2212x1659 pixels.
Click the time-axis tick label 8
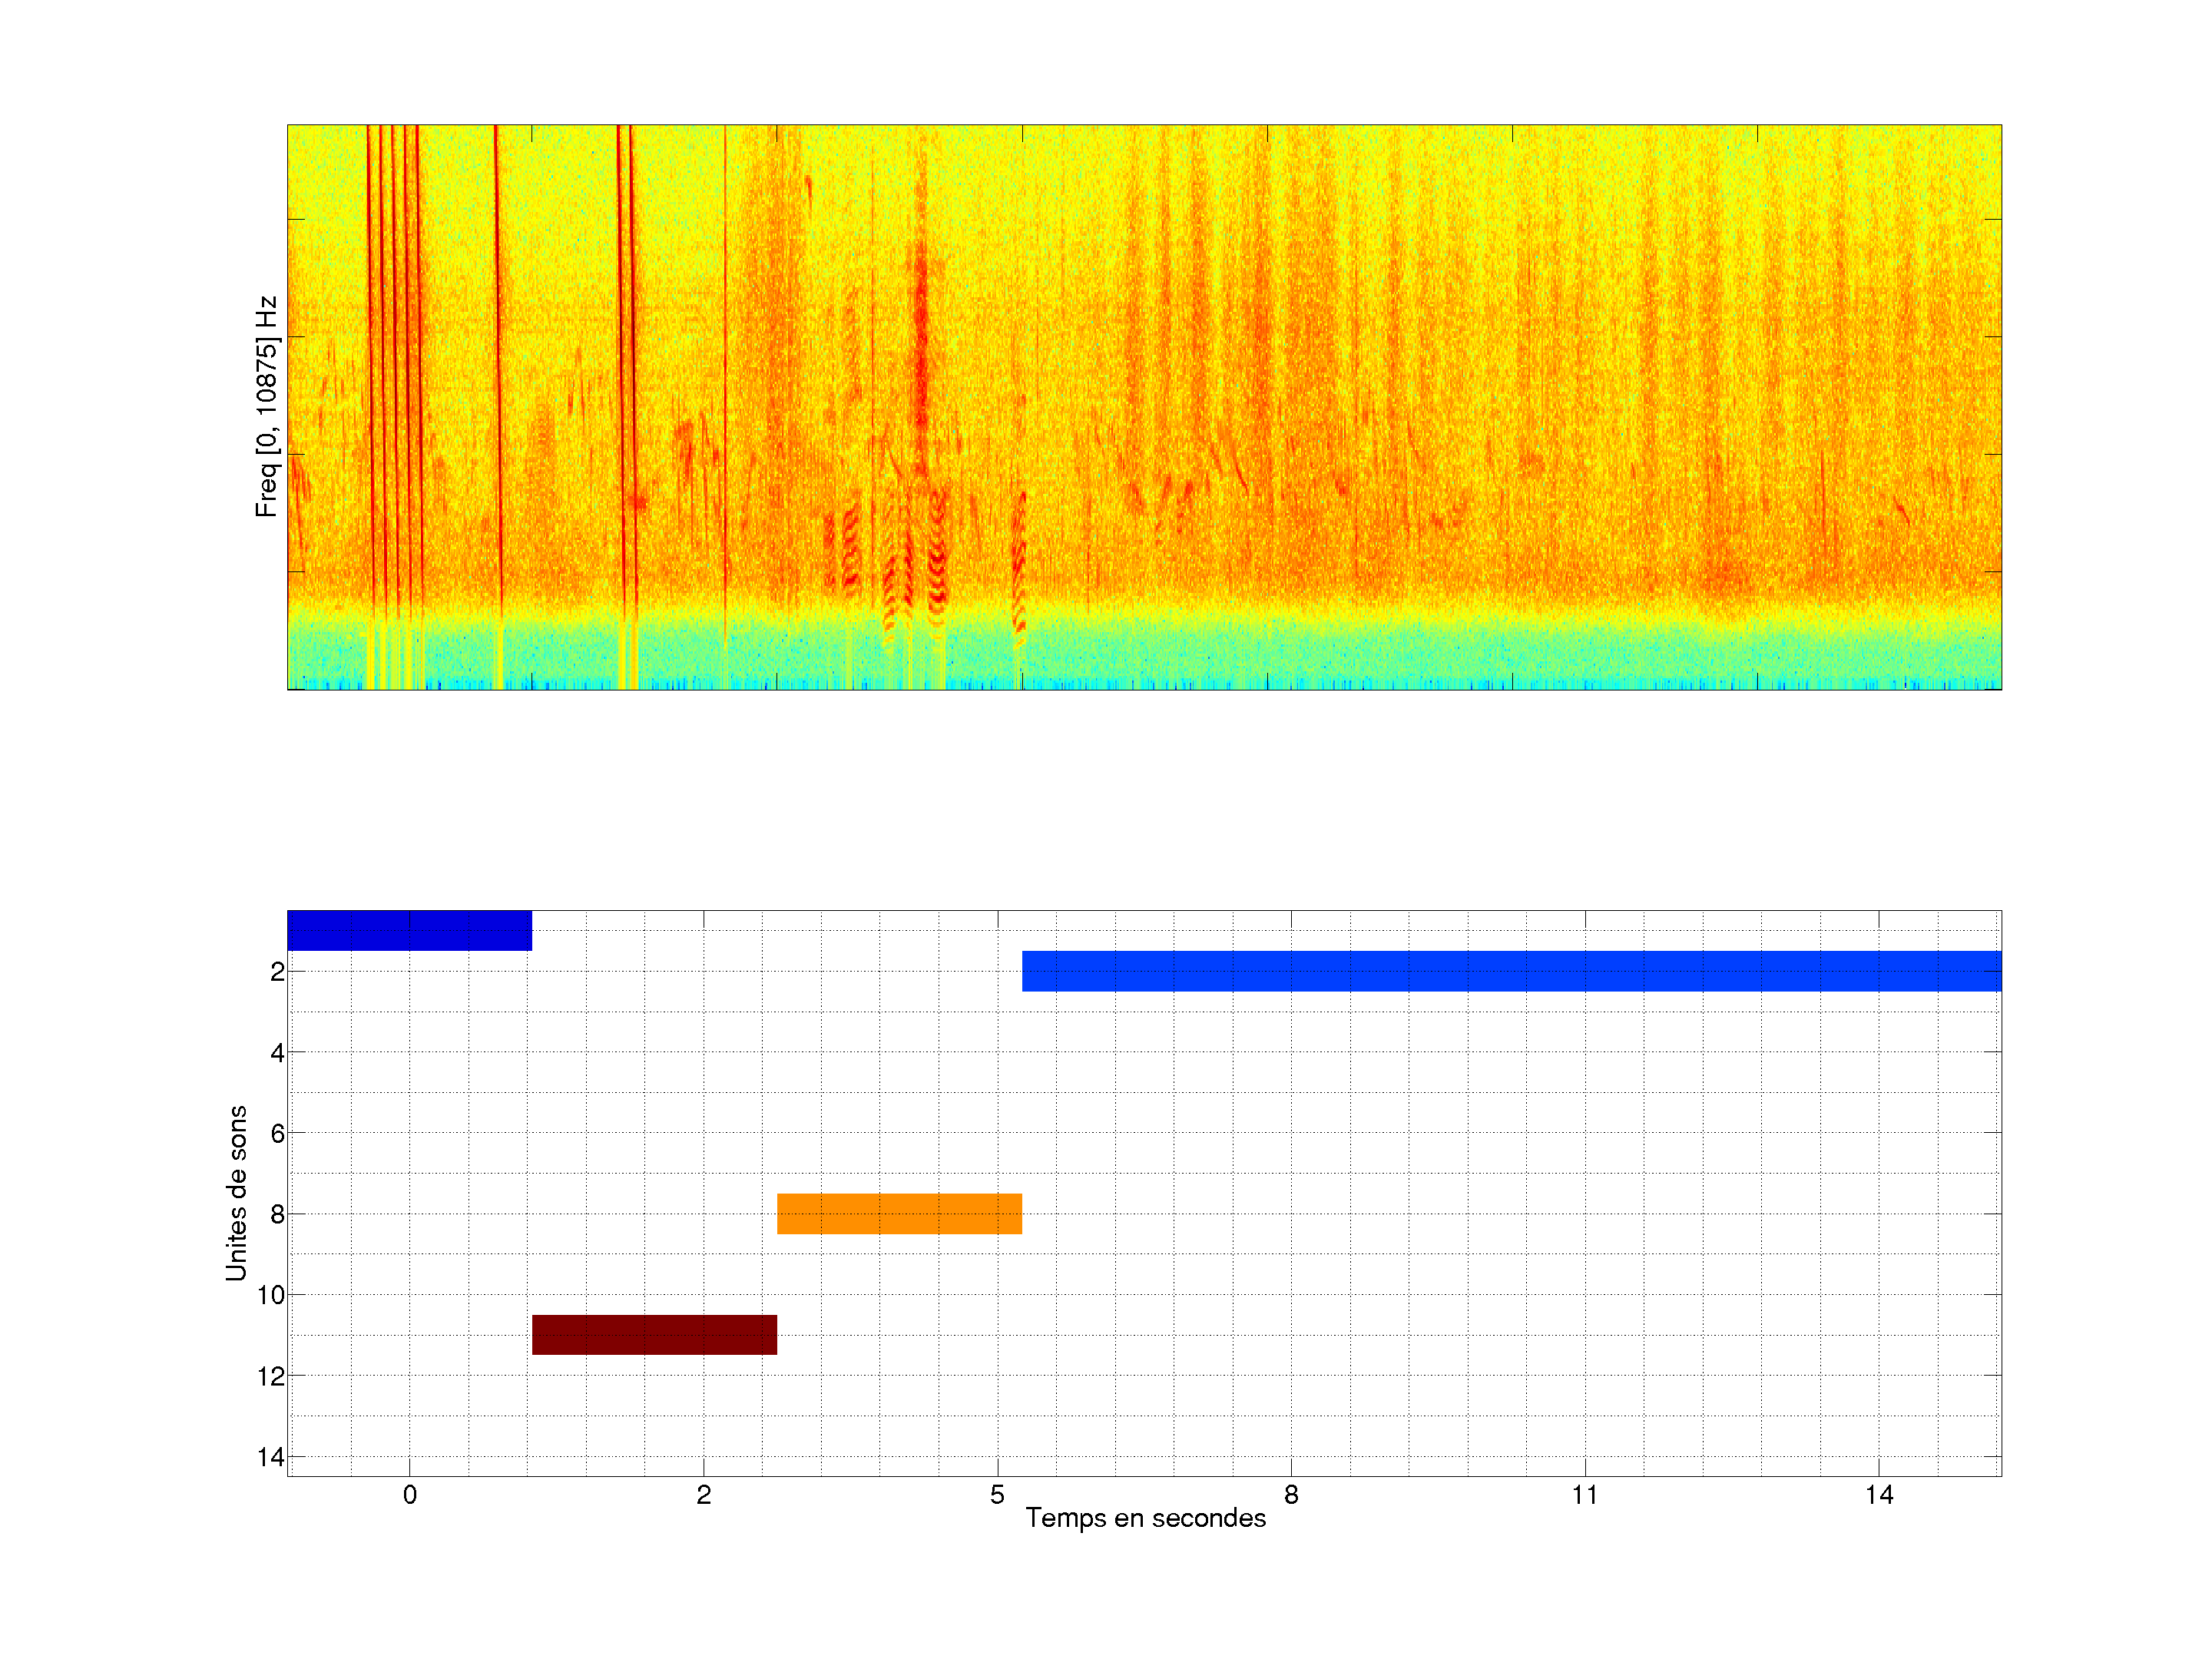[x=1291, y=1495]
